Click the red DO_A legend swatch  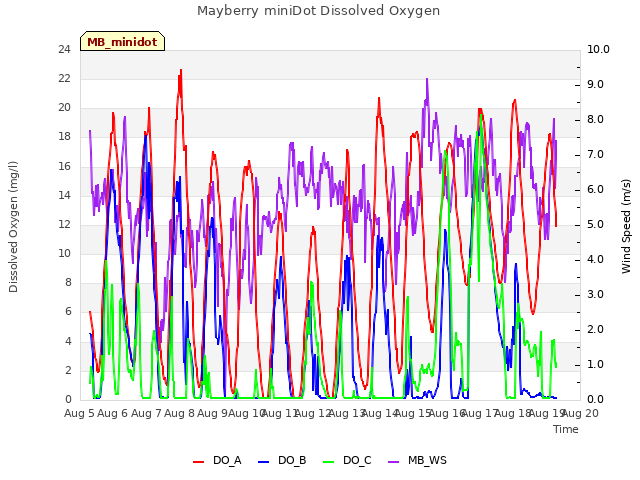pos(198,462)
